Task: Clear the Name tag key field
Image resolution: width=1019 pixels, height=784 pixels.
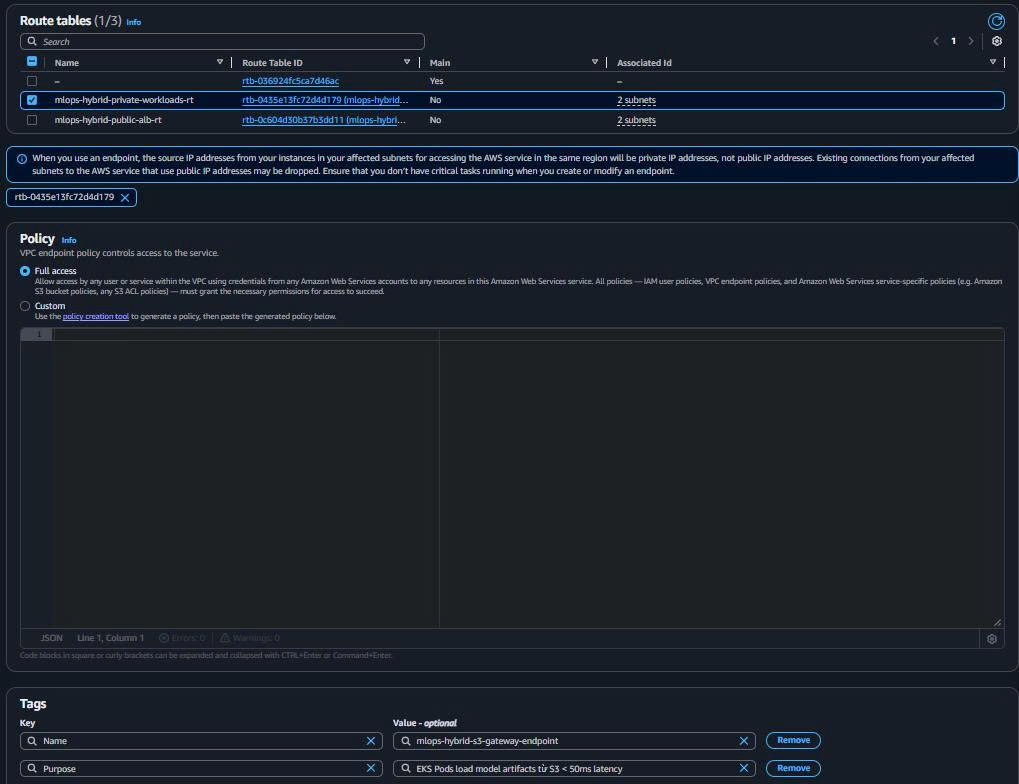Action: coord(371,740)
